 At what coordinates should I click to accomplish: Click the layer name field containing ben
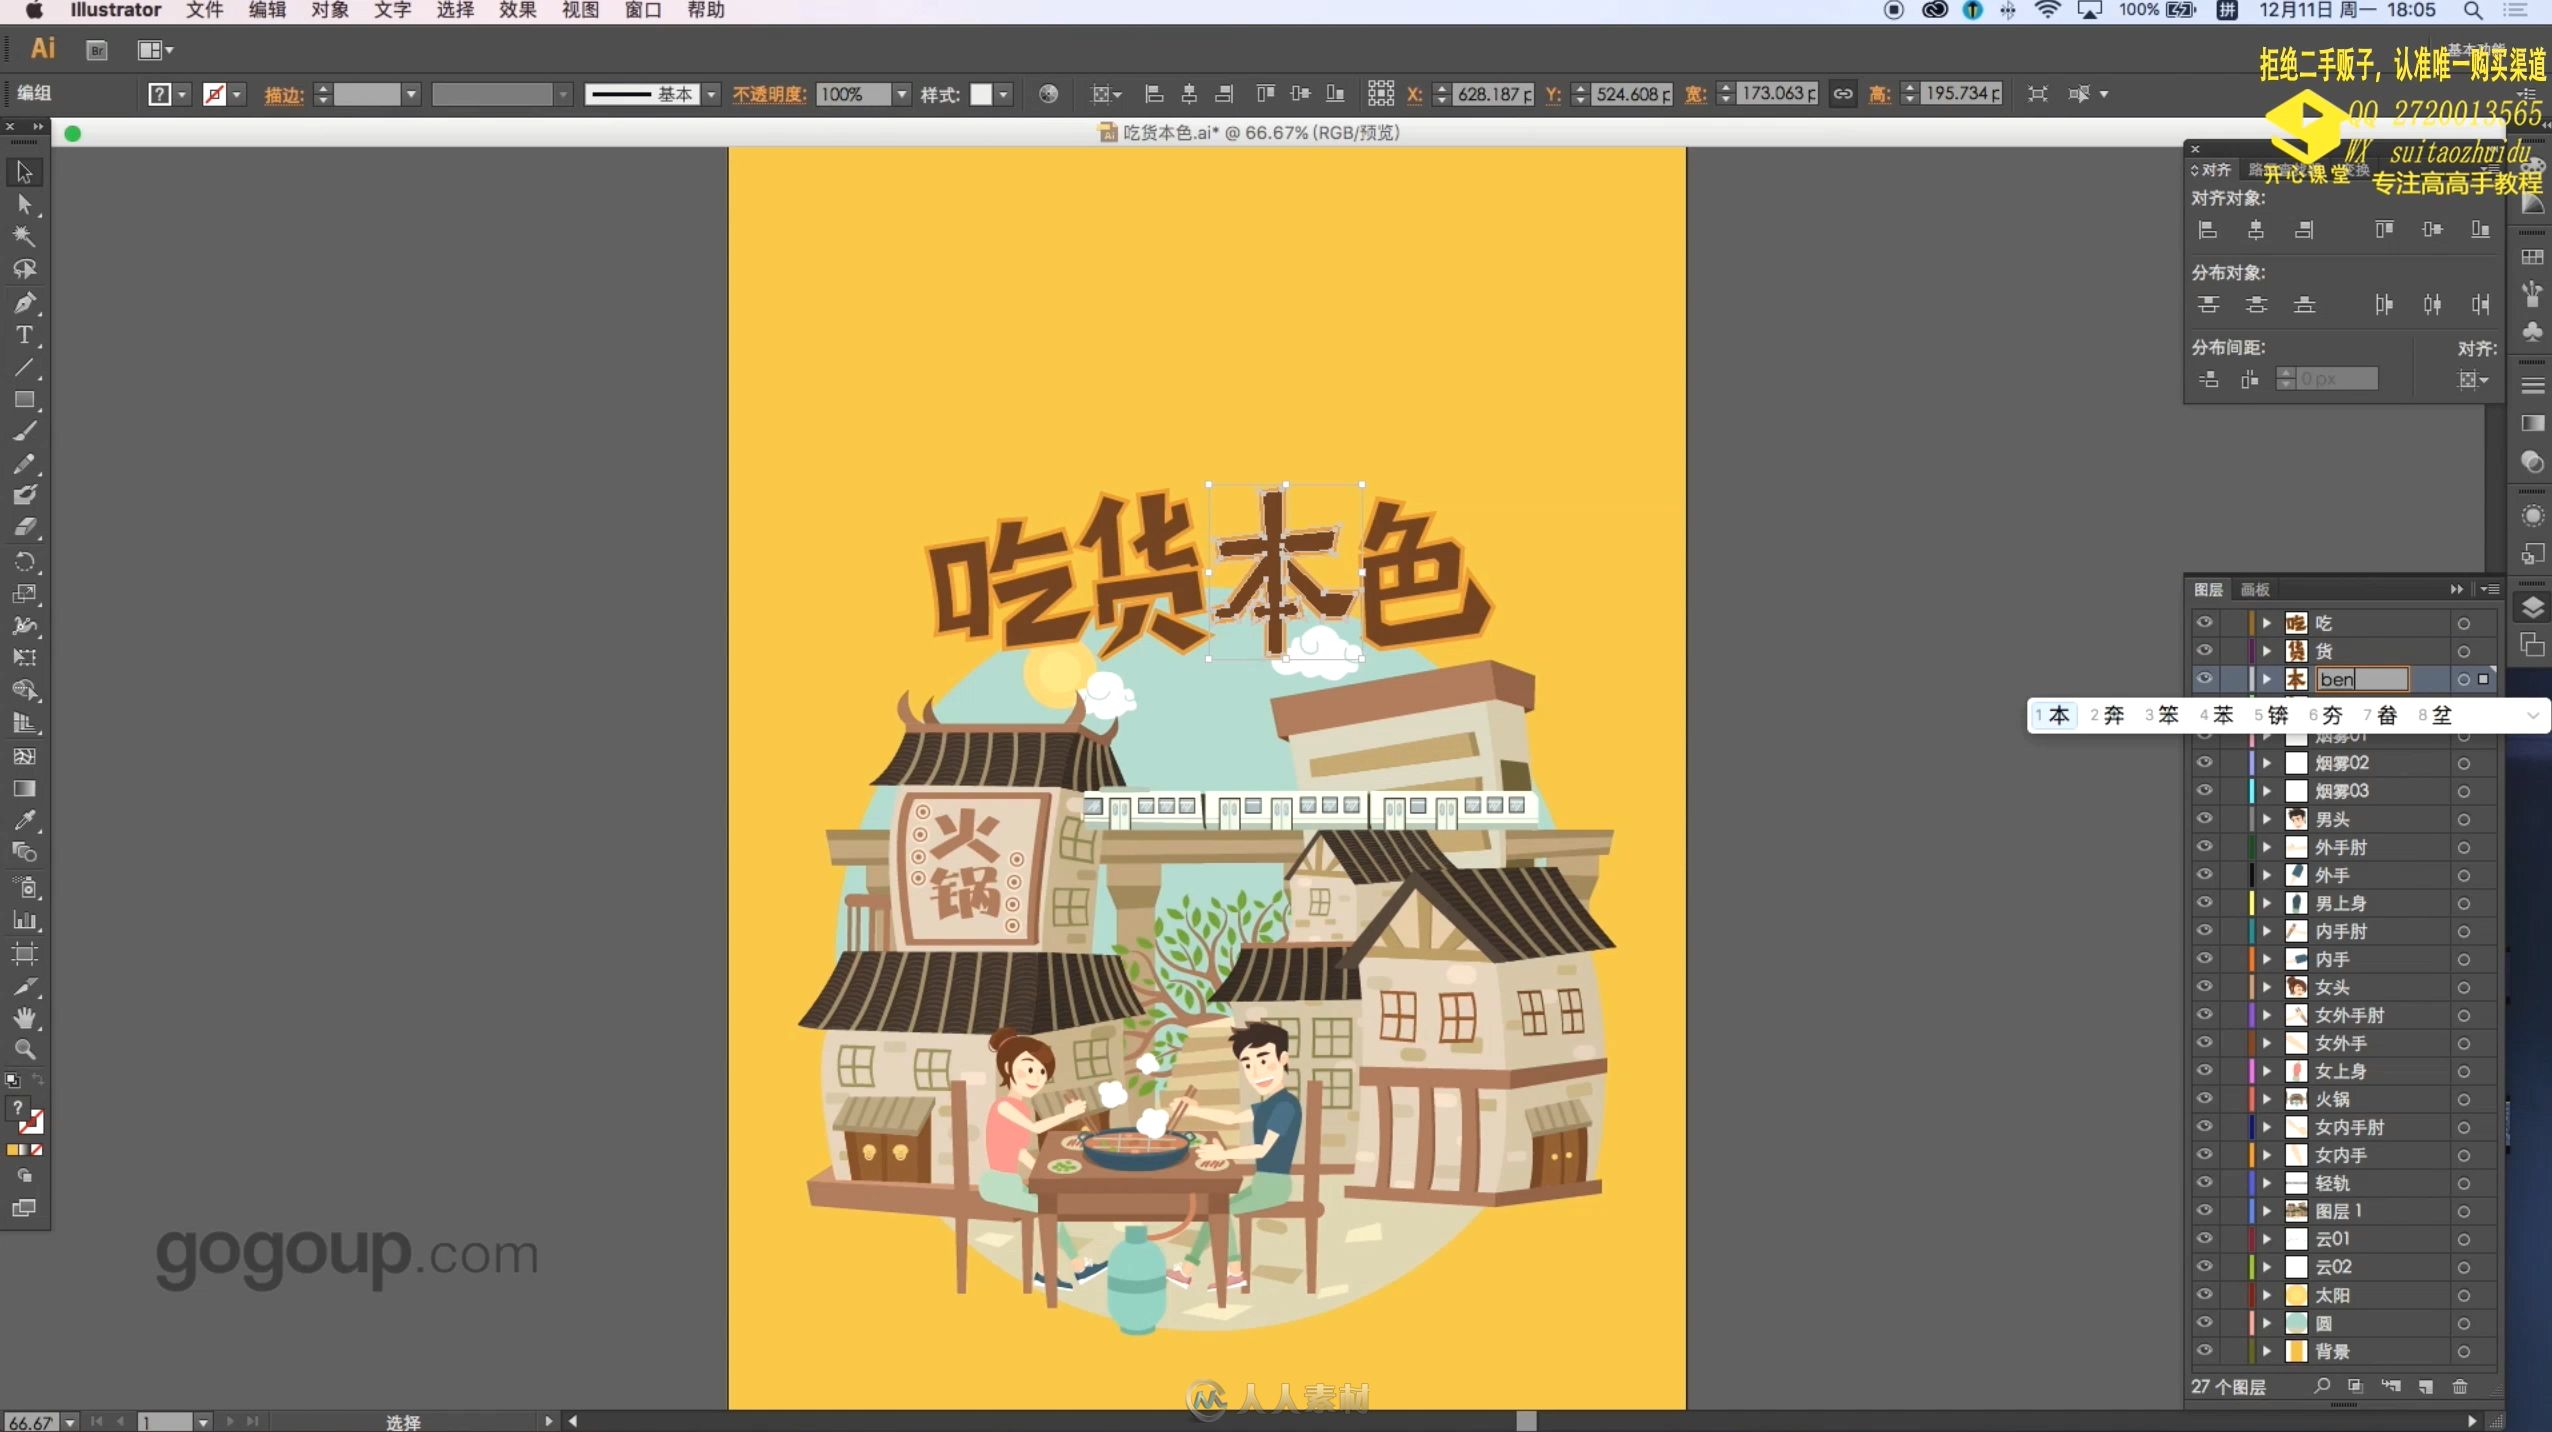tap(2361, 679)
